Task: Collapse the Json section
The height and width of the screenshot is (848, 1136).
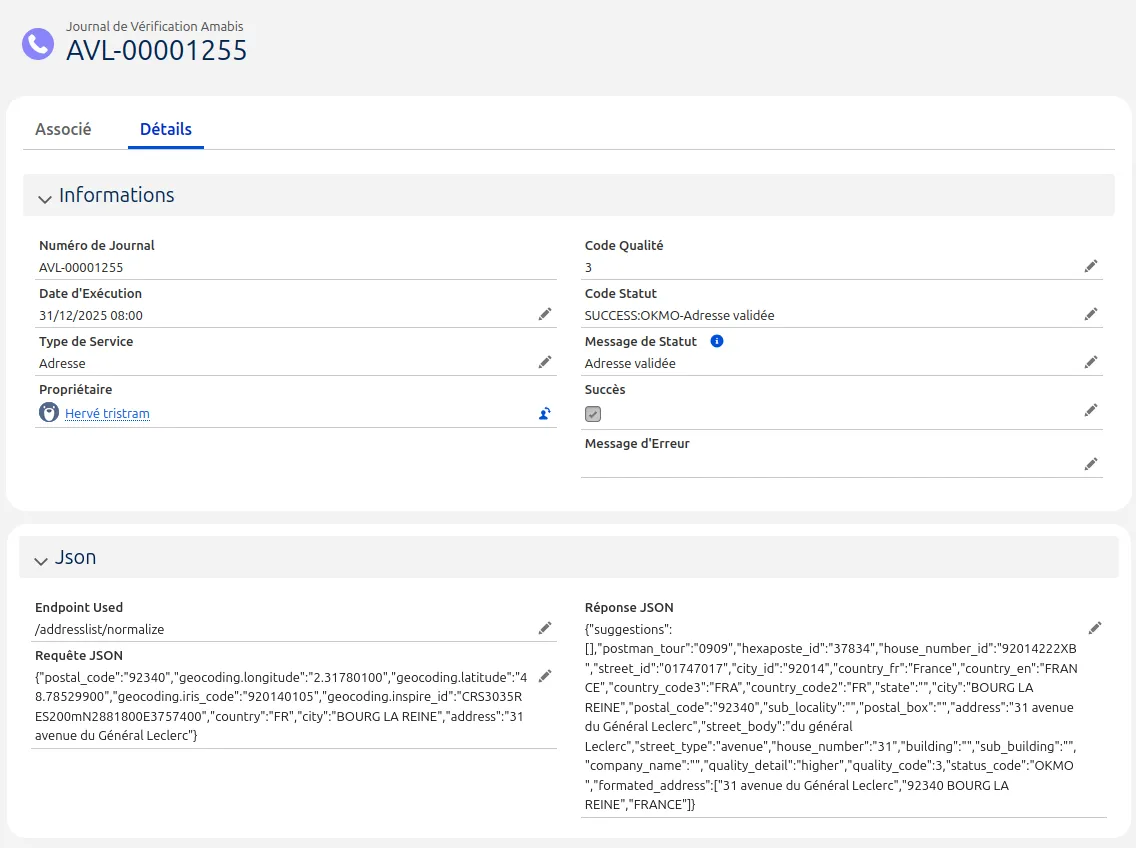Action: 41,559
